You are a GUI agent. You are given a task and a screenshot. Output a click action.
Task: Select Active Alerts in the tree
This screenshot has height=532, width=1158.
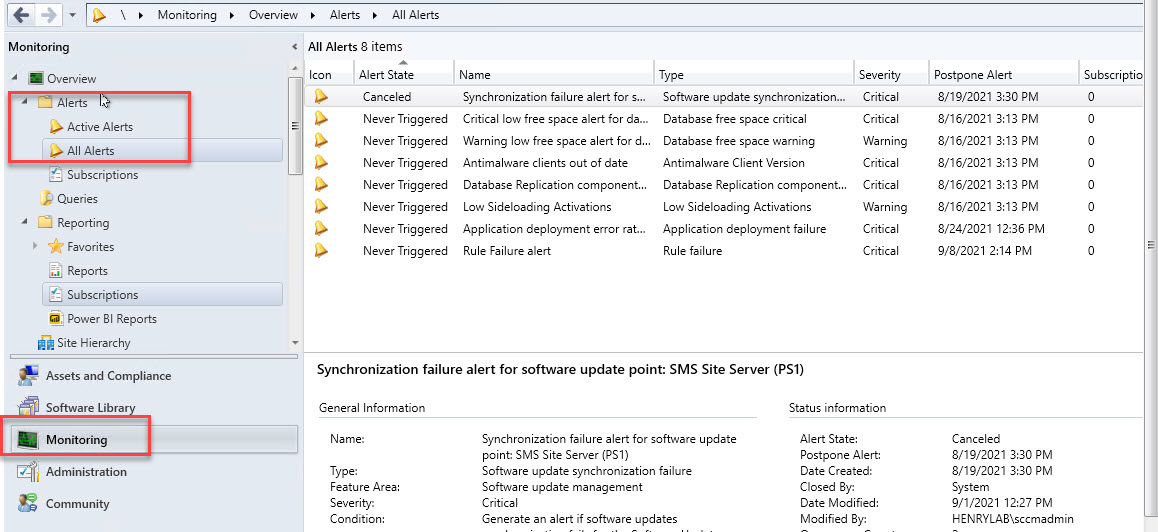[99, 127]
